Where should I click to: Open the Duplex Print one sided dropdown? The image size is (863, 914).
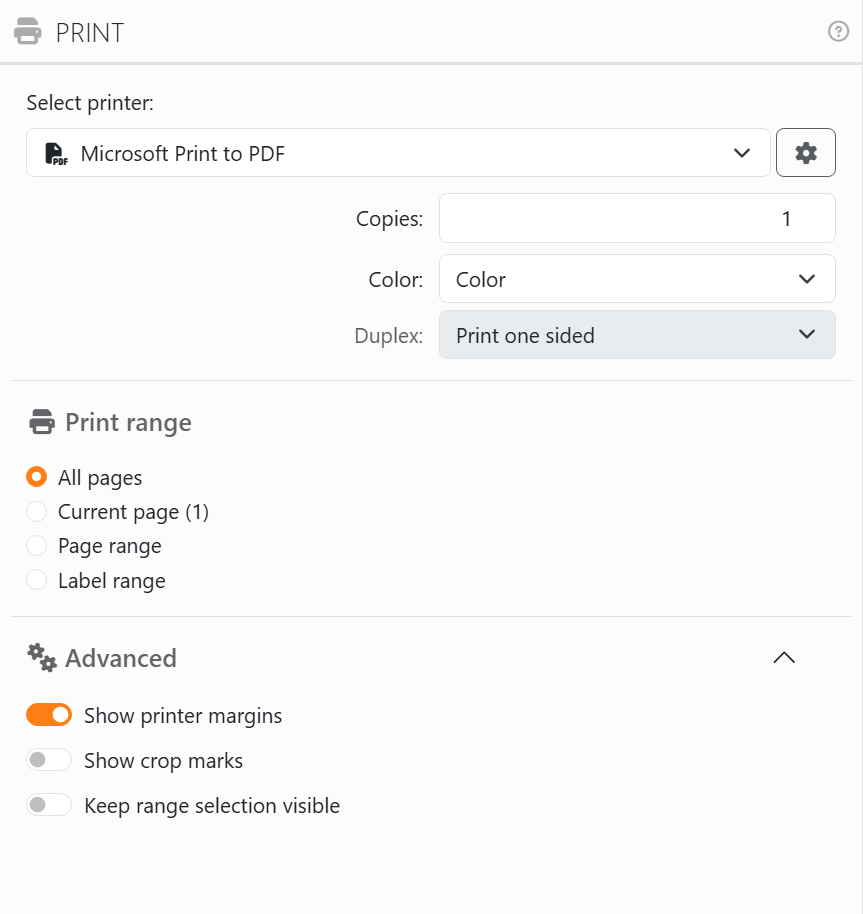(x=637, y=335)
